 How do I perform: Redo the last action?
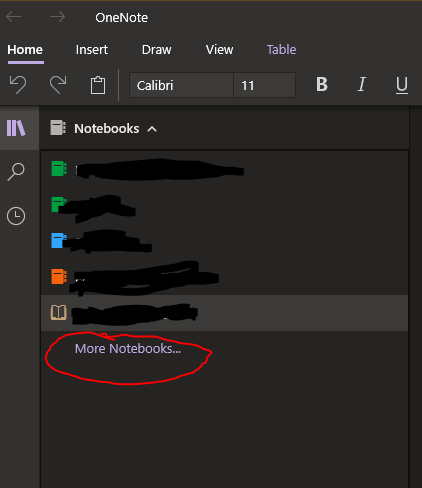[x=58, y=85]
